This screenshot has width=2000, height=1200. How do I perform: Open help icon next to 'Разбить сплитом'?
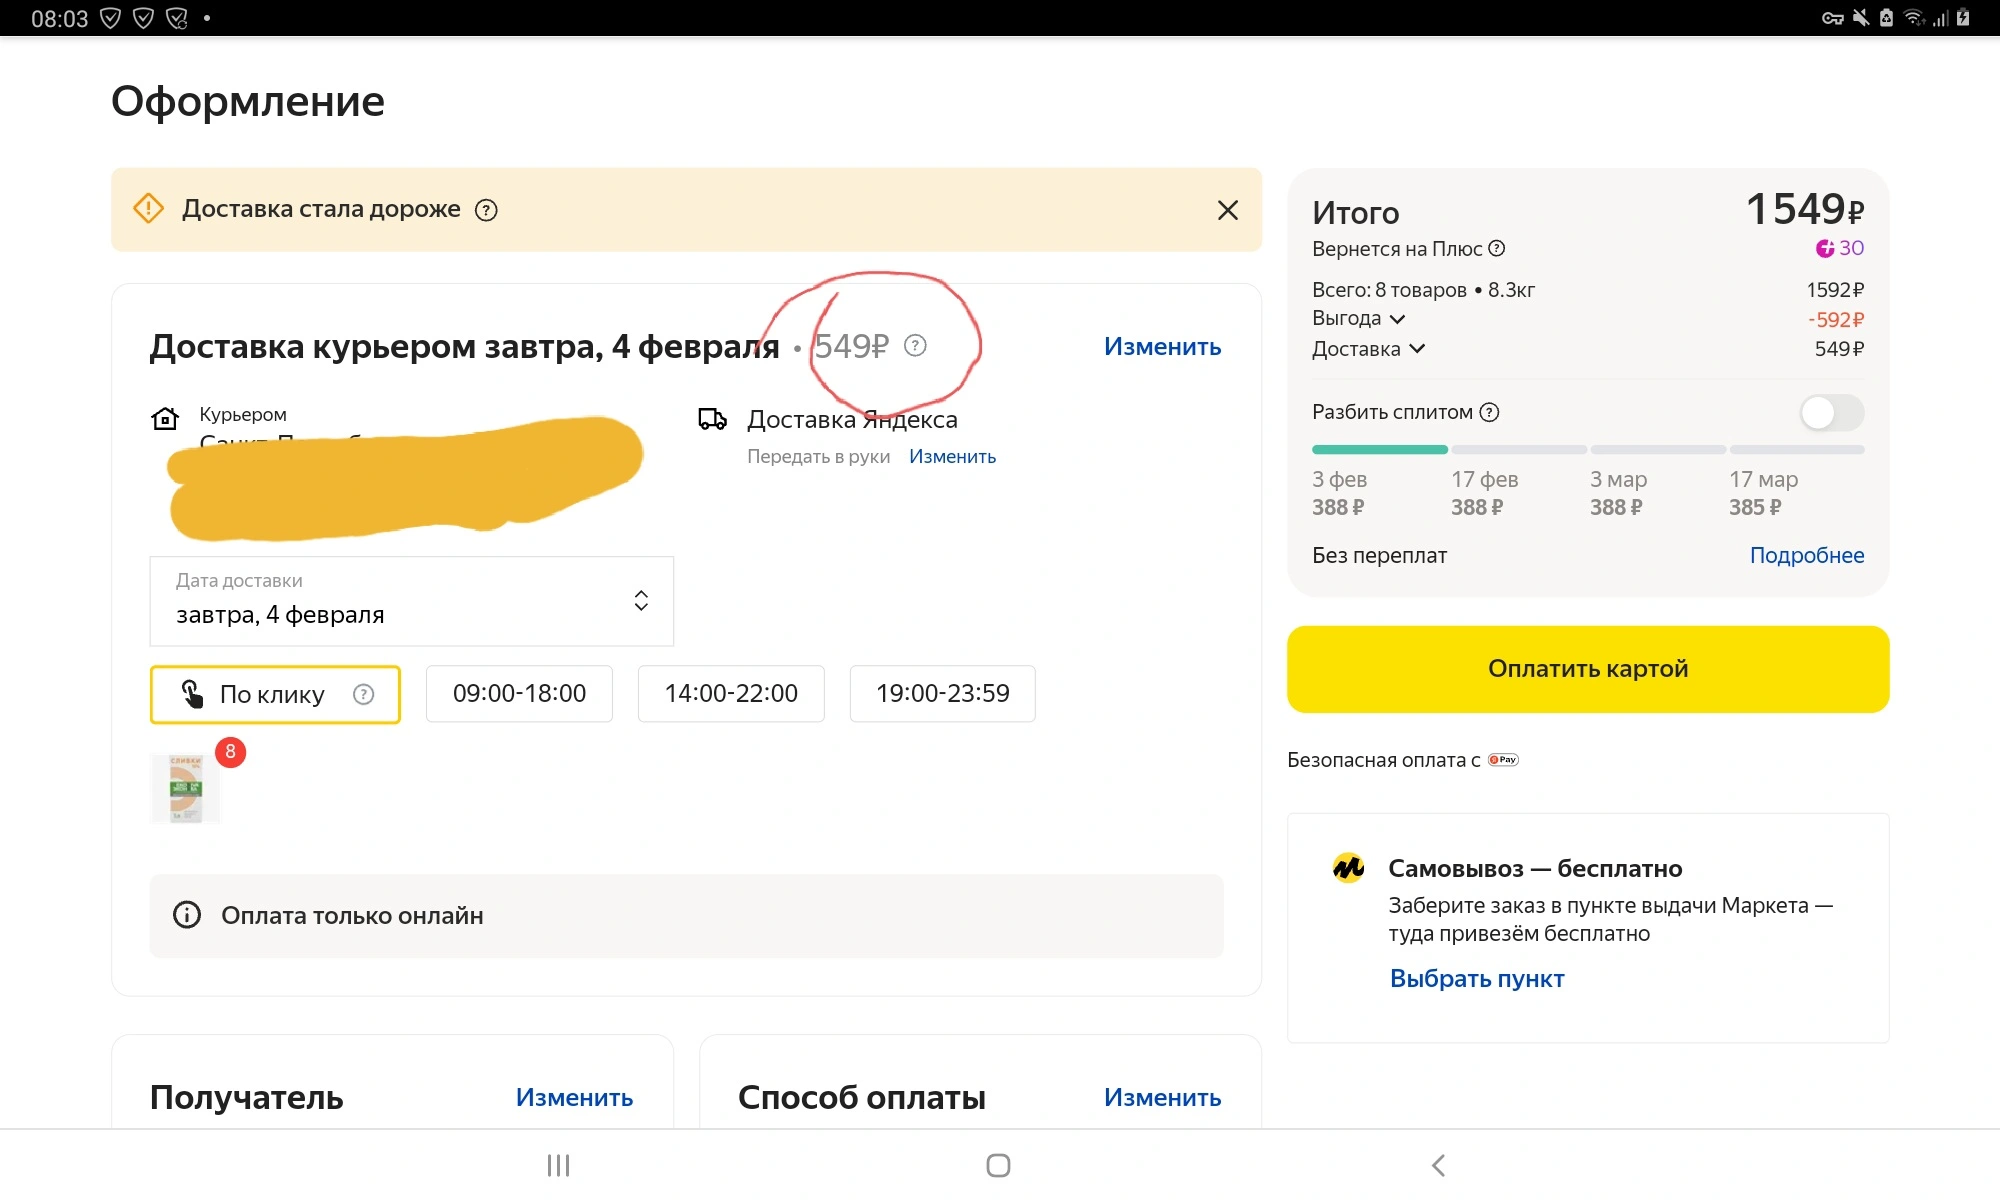pyautogui.click(x=1489, y=412)
